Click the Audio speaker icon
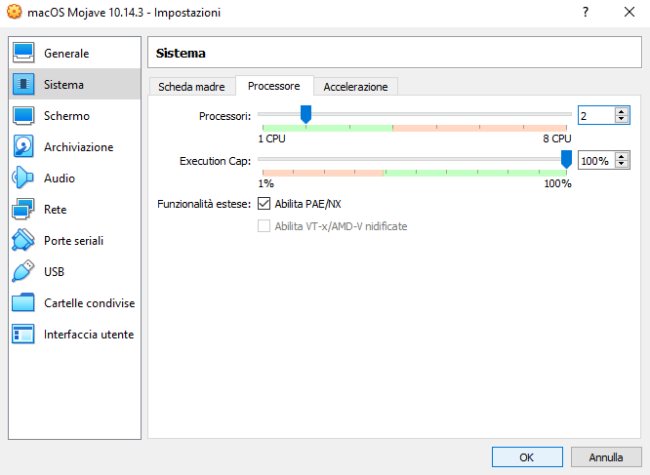650x475 pixels. tap(24, 178)
